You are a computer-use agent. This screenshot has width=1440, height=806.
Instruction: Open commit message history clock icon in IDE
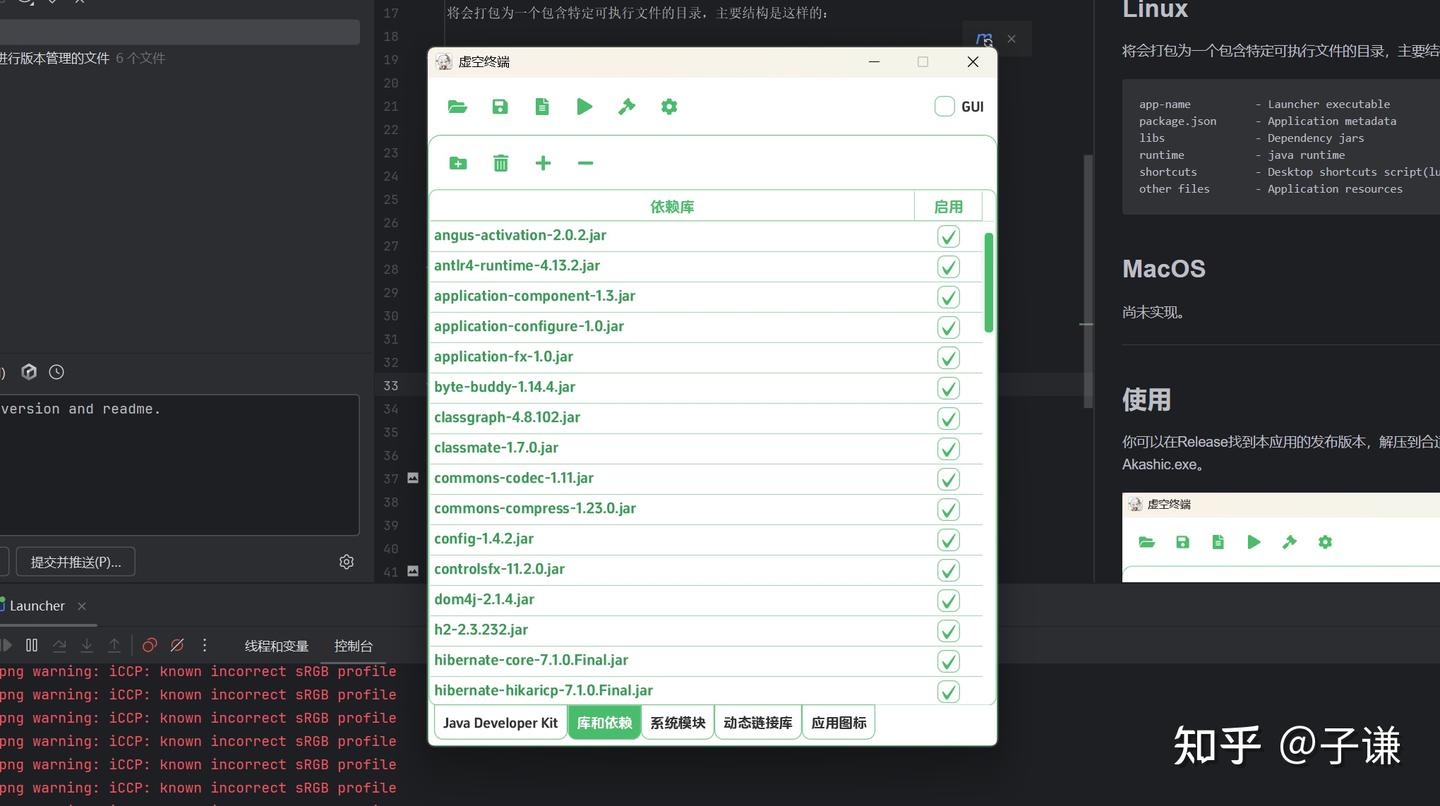(57, 372)
